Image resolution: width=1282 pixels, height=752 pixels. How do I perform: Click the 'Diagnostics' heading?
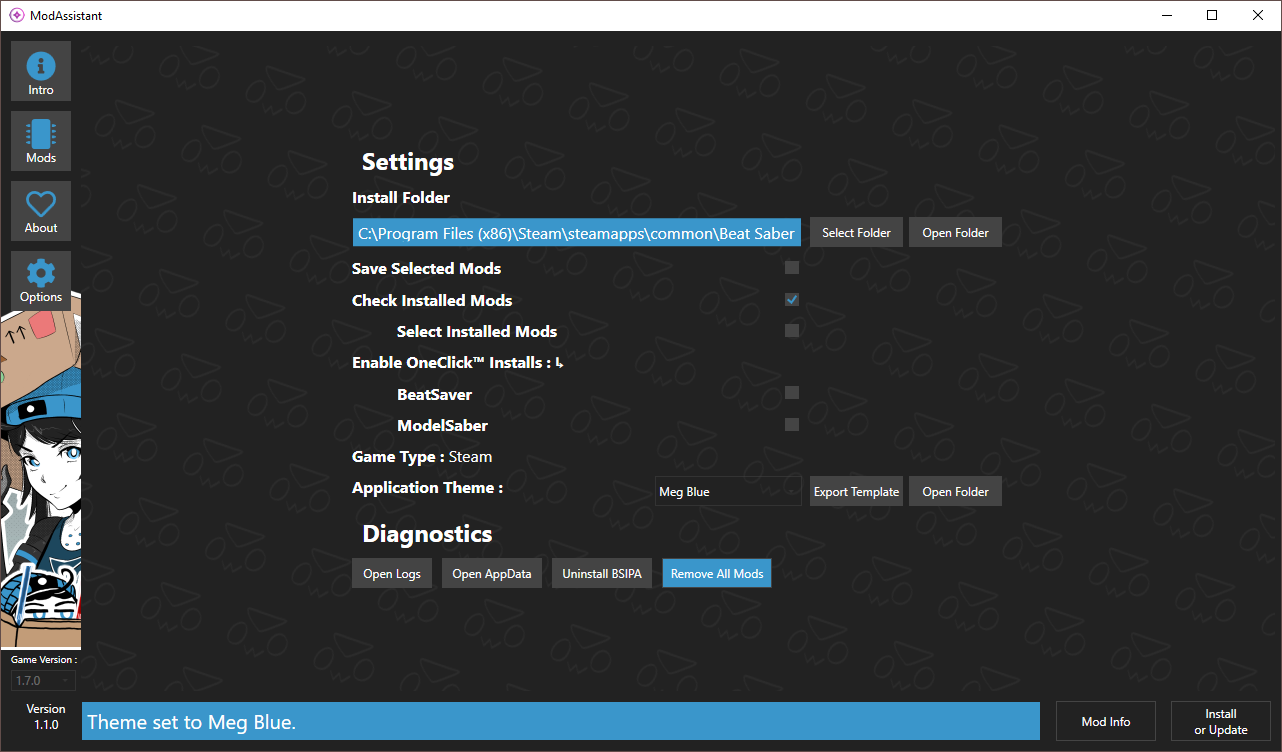[427, 533]
